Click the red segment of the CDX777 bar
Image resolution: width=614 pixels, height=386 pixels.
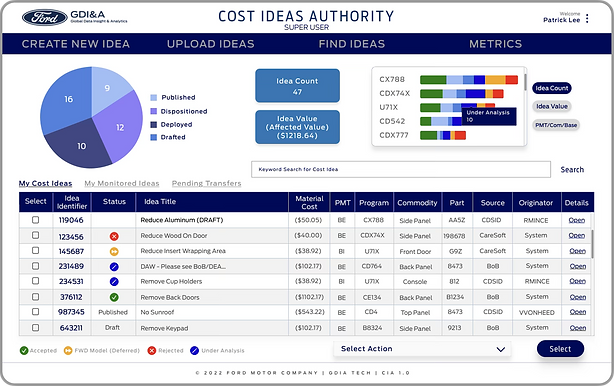pyautogui.click(x=460, y=135)
